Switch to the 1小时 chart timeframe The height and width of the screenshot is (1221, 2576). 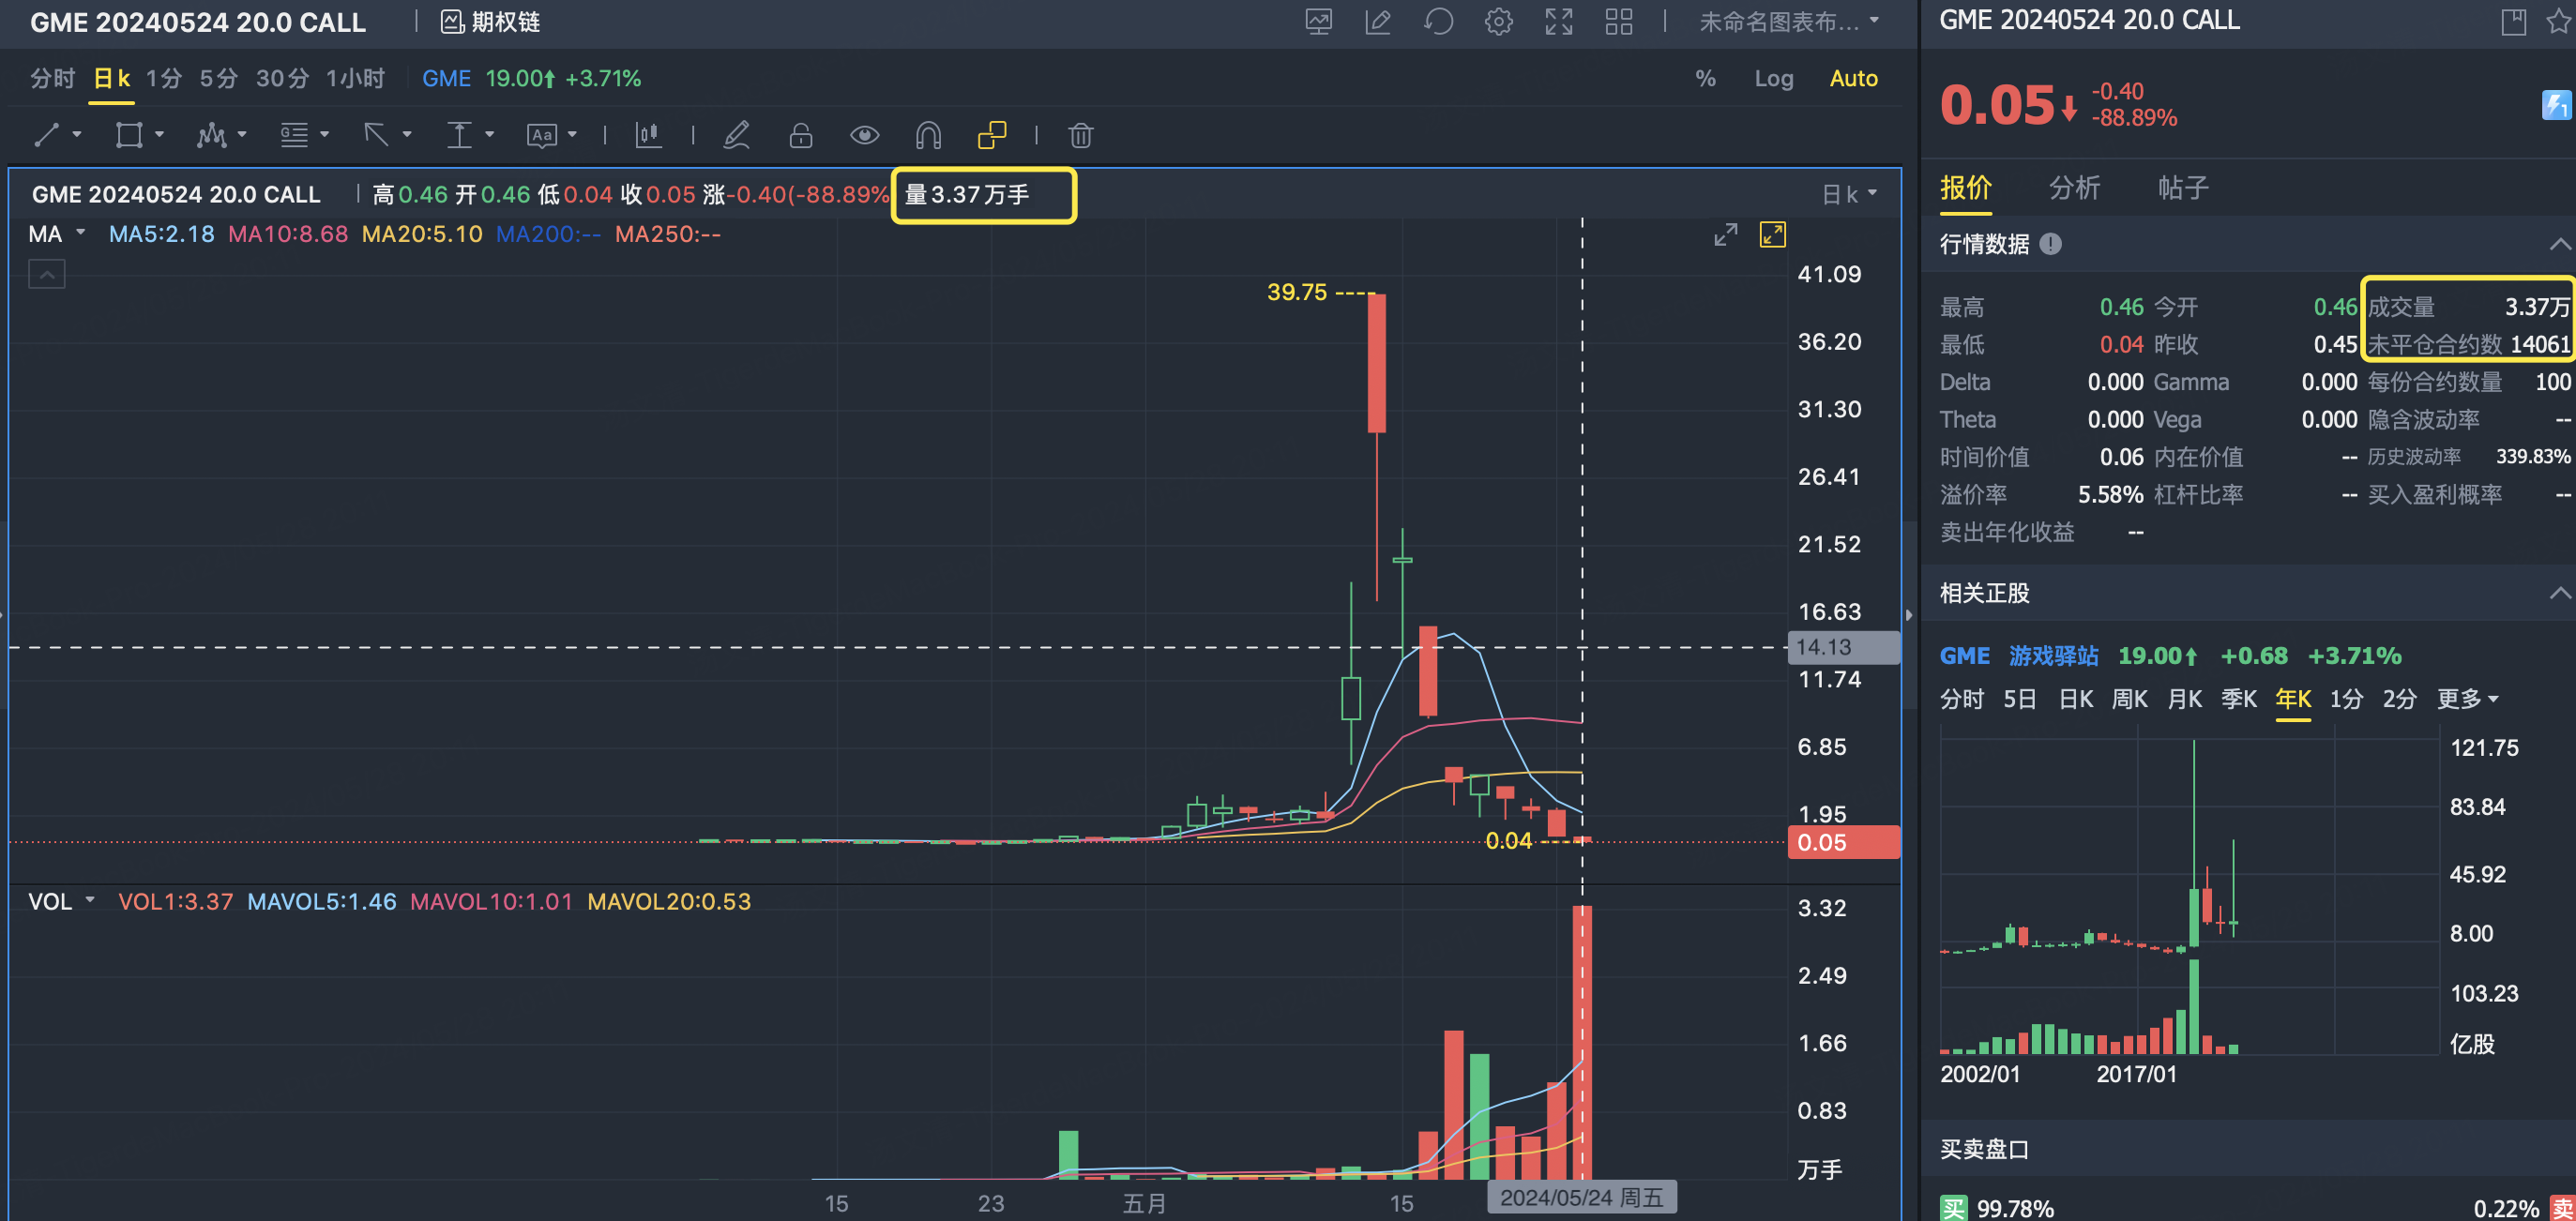click(x=355, y=78)
